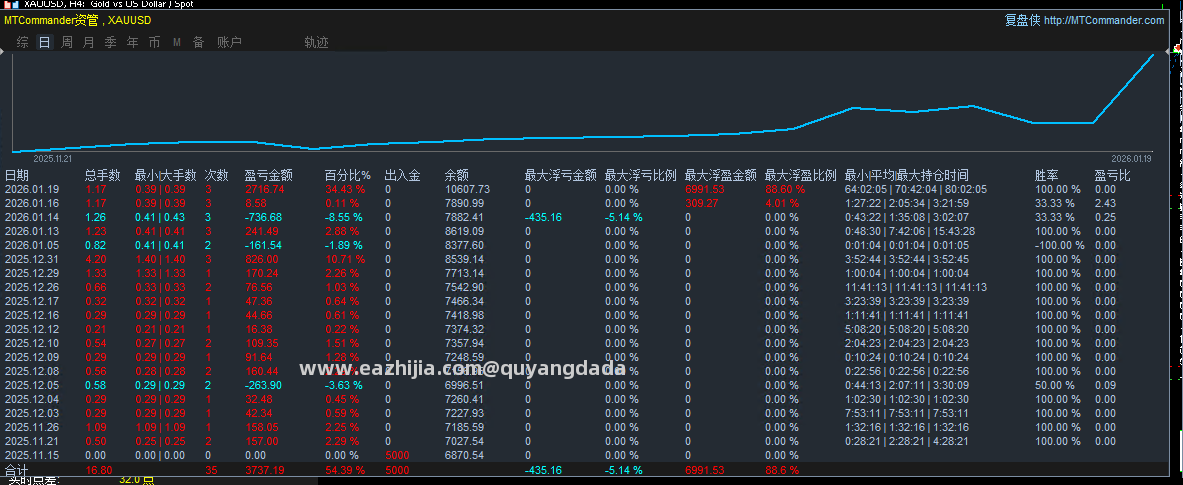Image resolution: width=1183 pixels, height=485 pixels.
Task: Click the 最小|大手数 column header
Action: pos(165,175)
